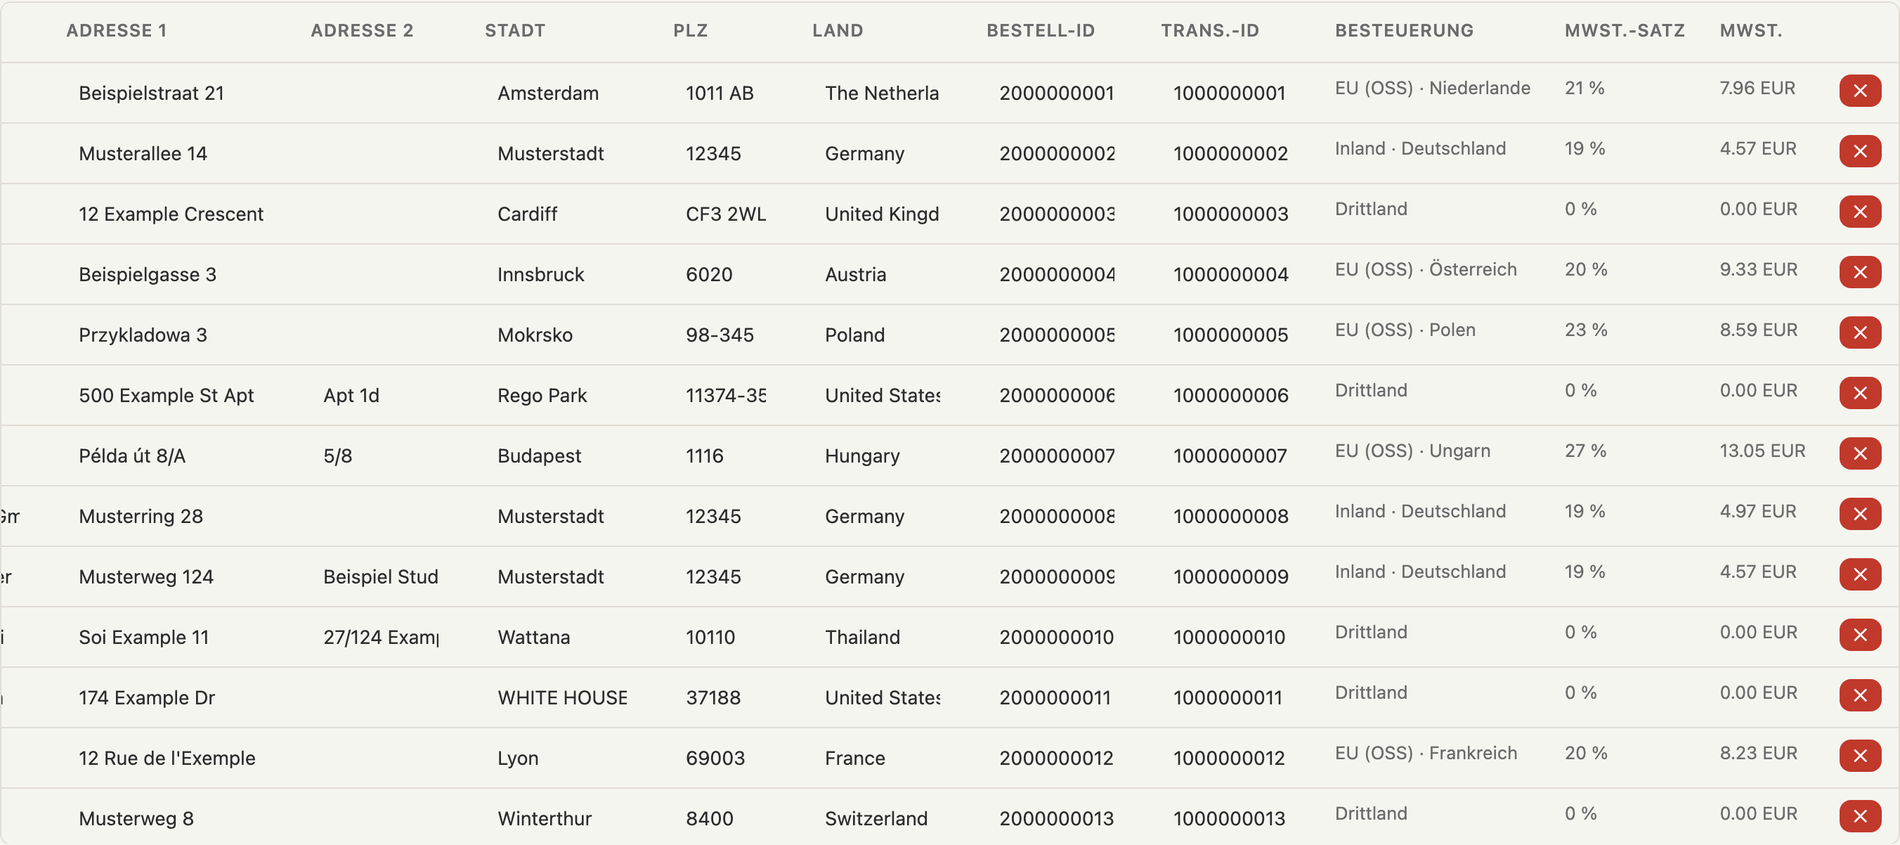This screenshot has width=1900, height=845.
Task: Remove the Lyon France entry
Action: pos(1860,756)
